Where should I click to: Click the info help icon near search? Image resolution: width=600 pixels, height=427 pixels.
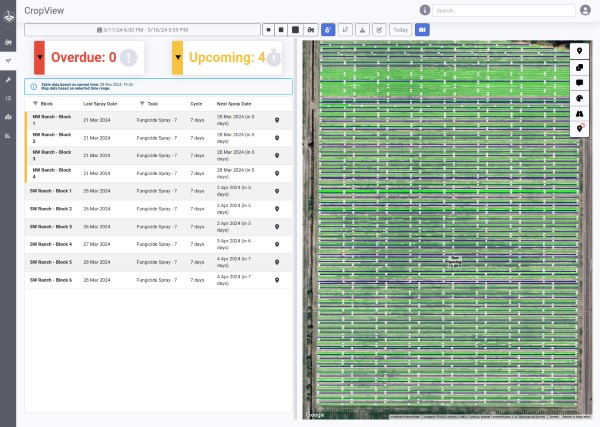pyautogui.click(x=425, y=10)
